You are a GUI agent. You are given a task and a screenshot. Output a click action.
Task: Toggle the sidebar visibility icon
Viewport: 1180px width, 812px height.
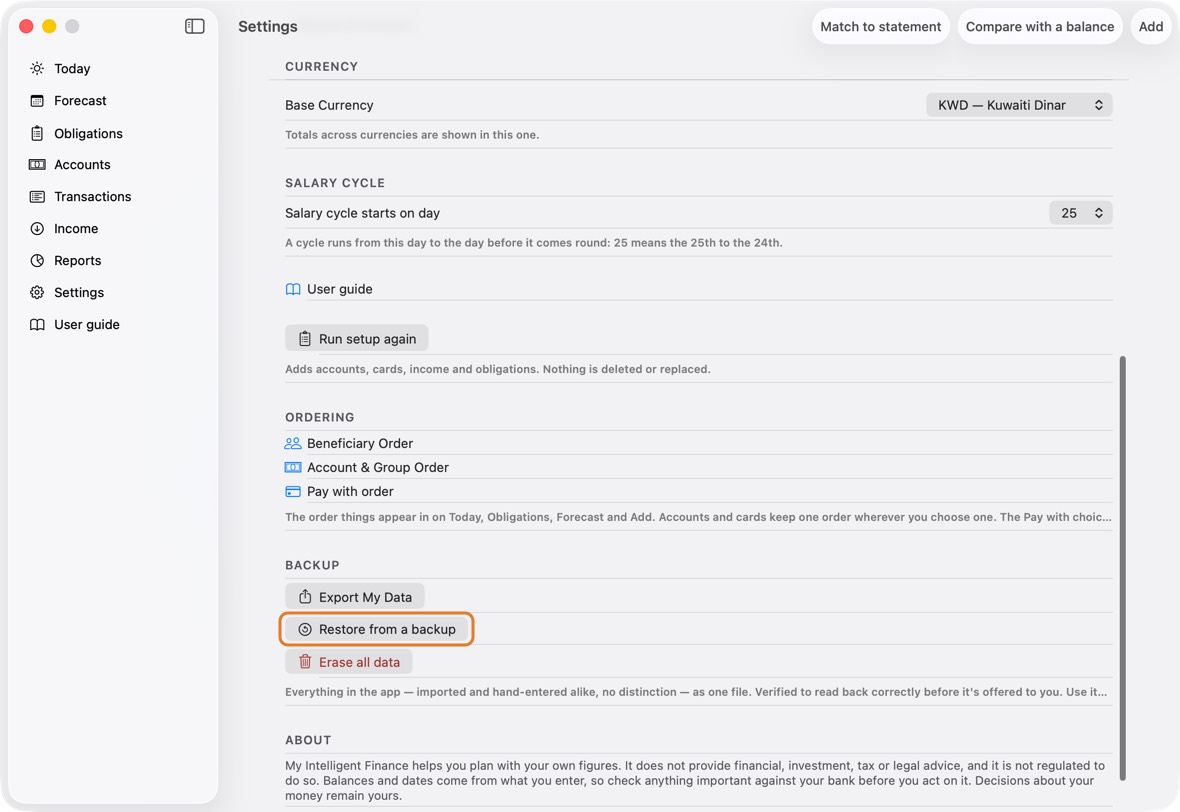point(194,26)
